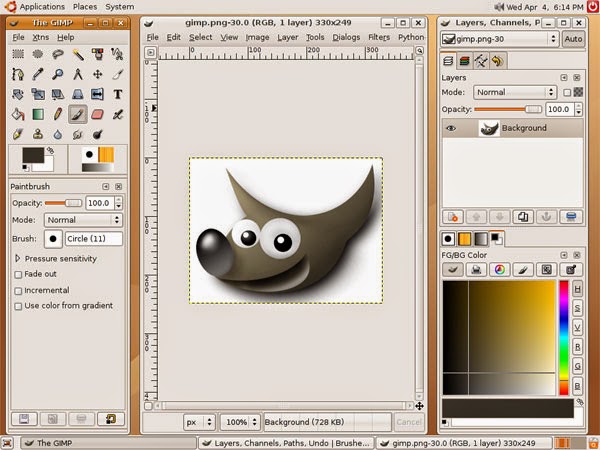
Task: Adjust the Layers Opacity slider
Action: point(508,109)
